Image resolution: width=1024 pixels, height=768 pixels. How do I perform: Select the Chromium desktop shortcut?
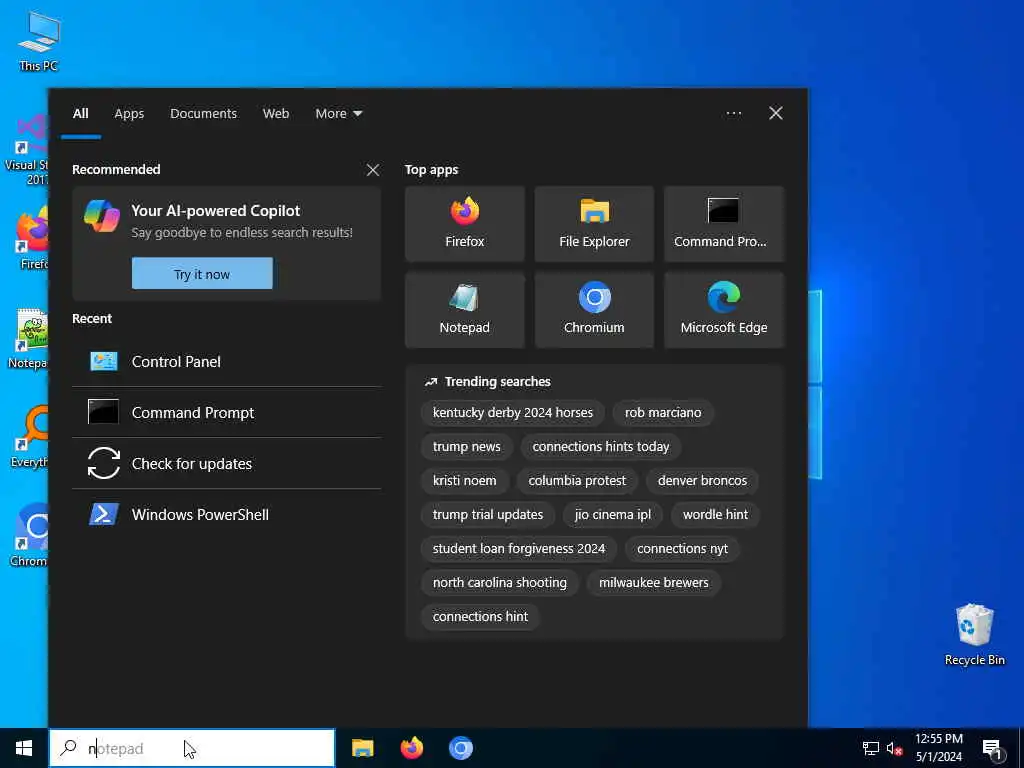pyautogui.click(x=29, y=534)
